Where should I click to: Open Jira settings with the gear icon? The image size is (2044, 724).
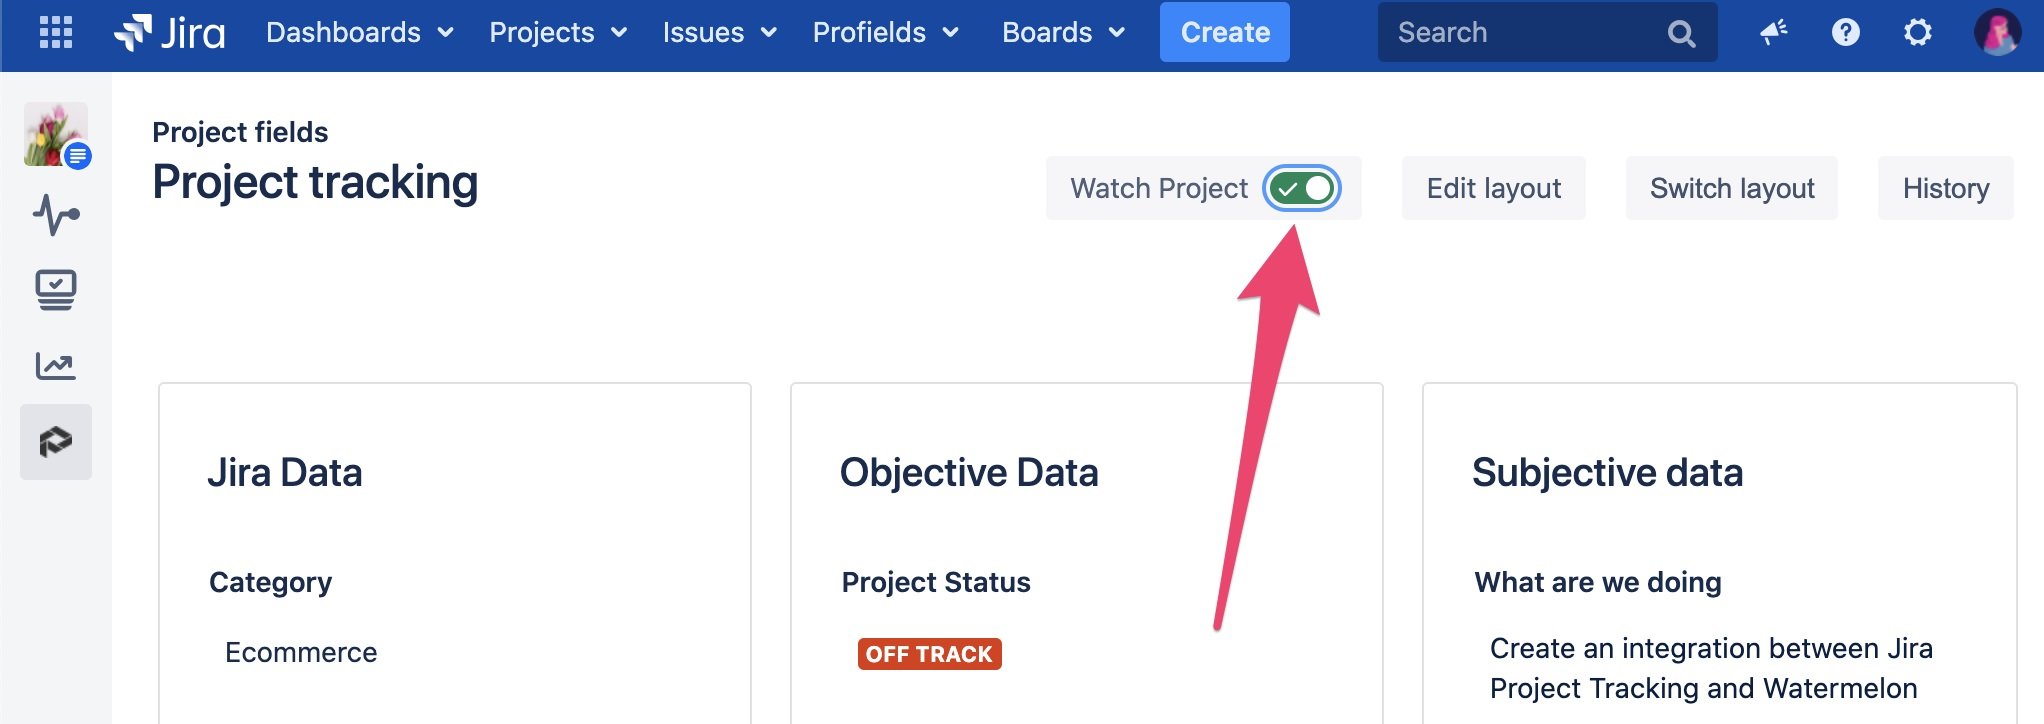point(1917,32)
